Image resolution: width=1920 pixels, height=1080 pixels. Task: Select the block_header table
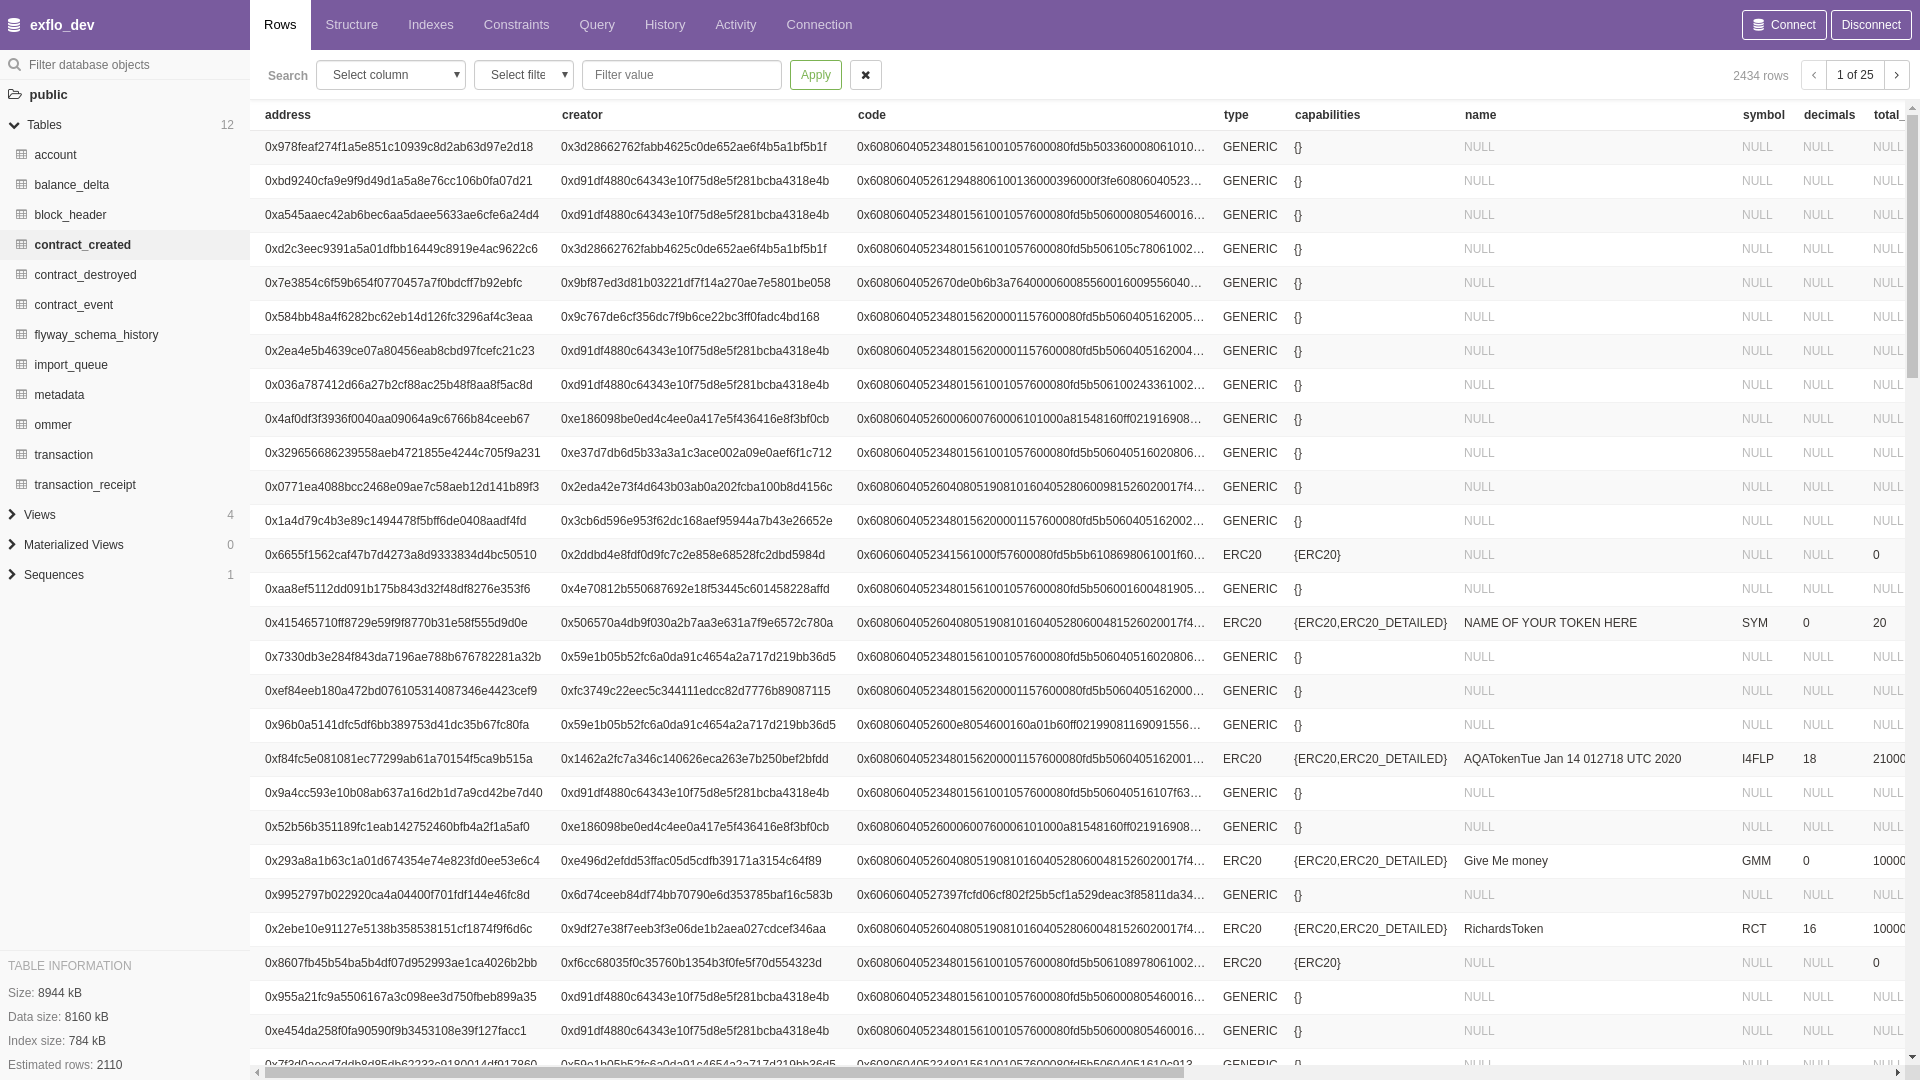pos(70,215)
